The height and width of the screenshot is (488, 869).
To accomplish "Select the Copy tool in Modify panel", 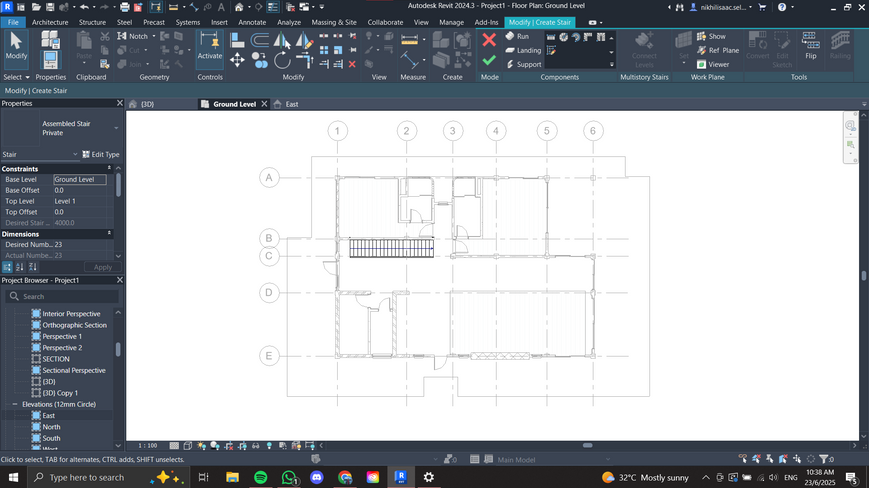I will 259,60.
